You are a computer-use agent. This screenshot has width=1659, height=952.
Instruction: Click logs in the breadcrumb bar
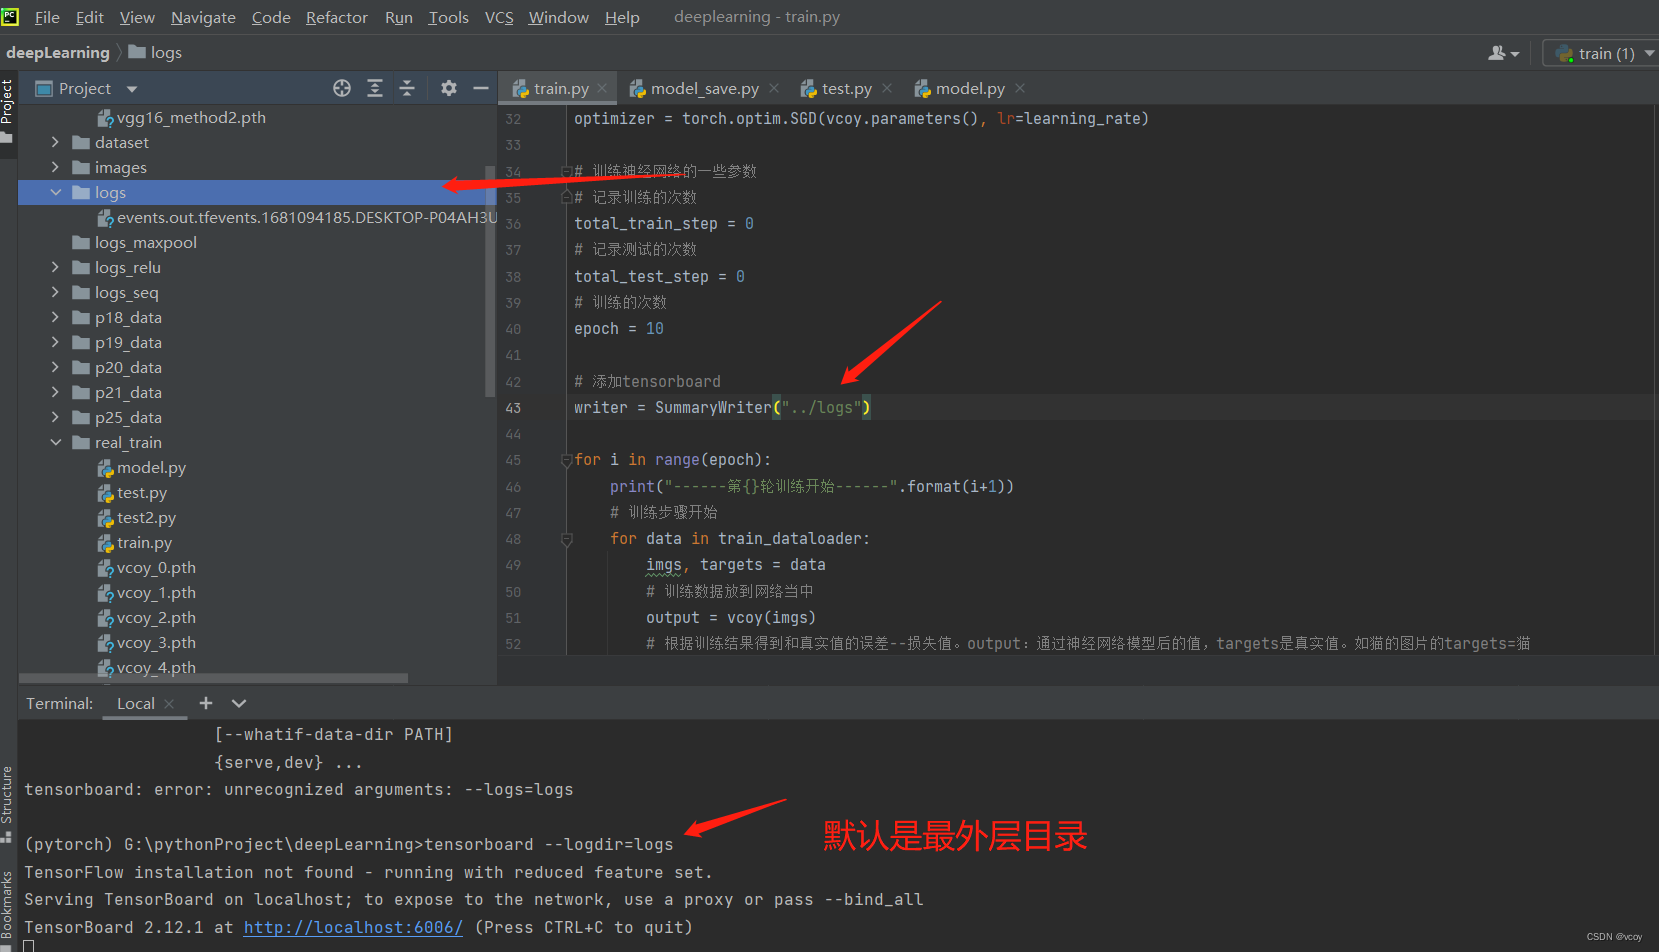156,52
